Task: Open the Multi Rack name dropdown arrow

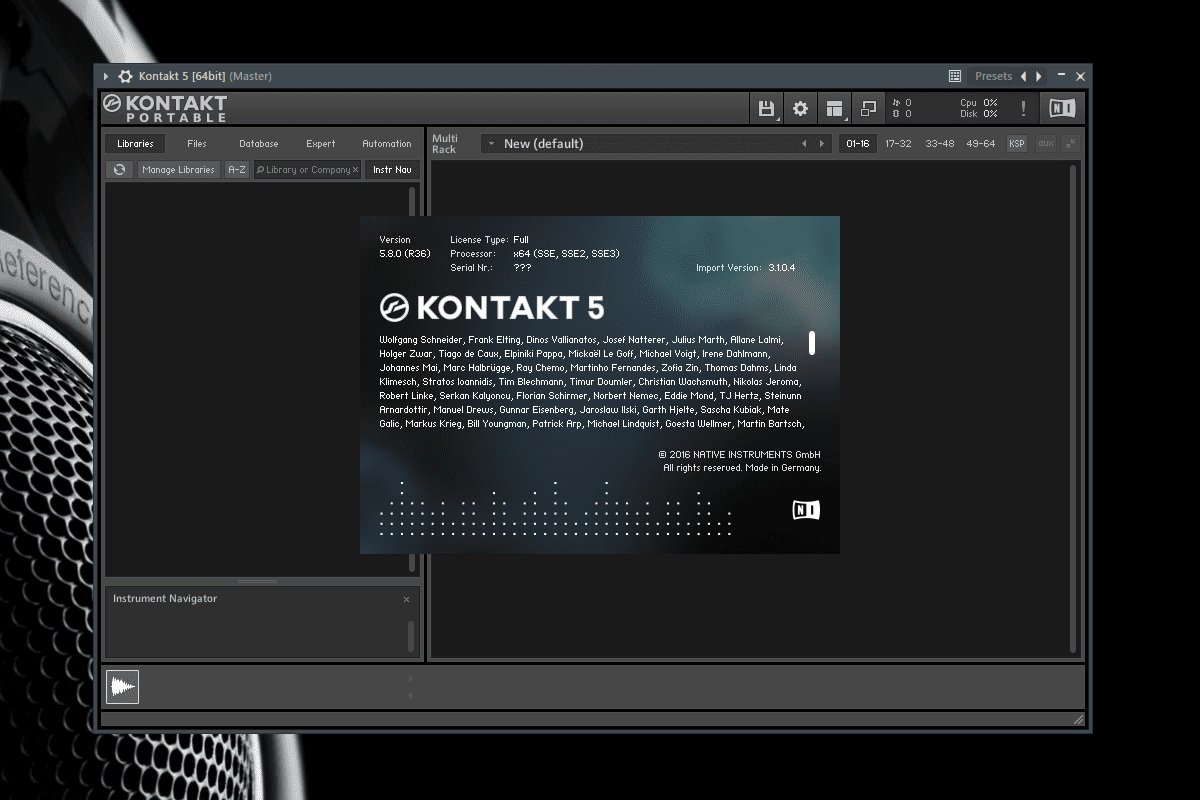Action: click(491, 144)
